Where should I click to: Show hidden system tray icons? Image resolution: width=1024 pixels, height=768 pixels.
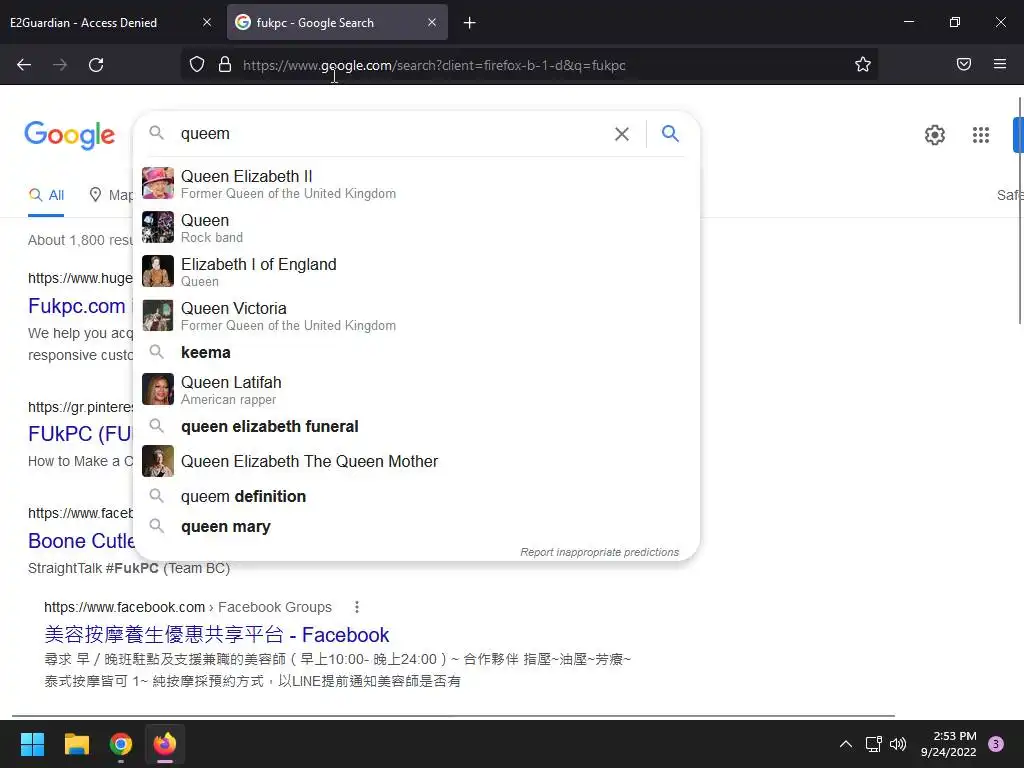coord(846,744)
